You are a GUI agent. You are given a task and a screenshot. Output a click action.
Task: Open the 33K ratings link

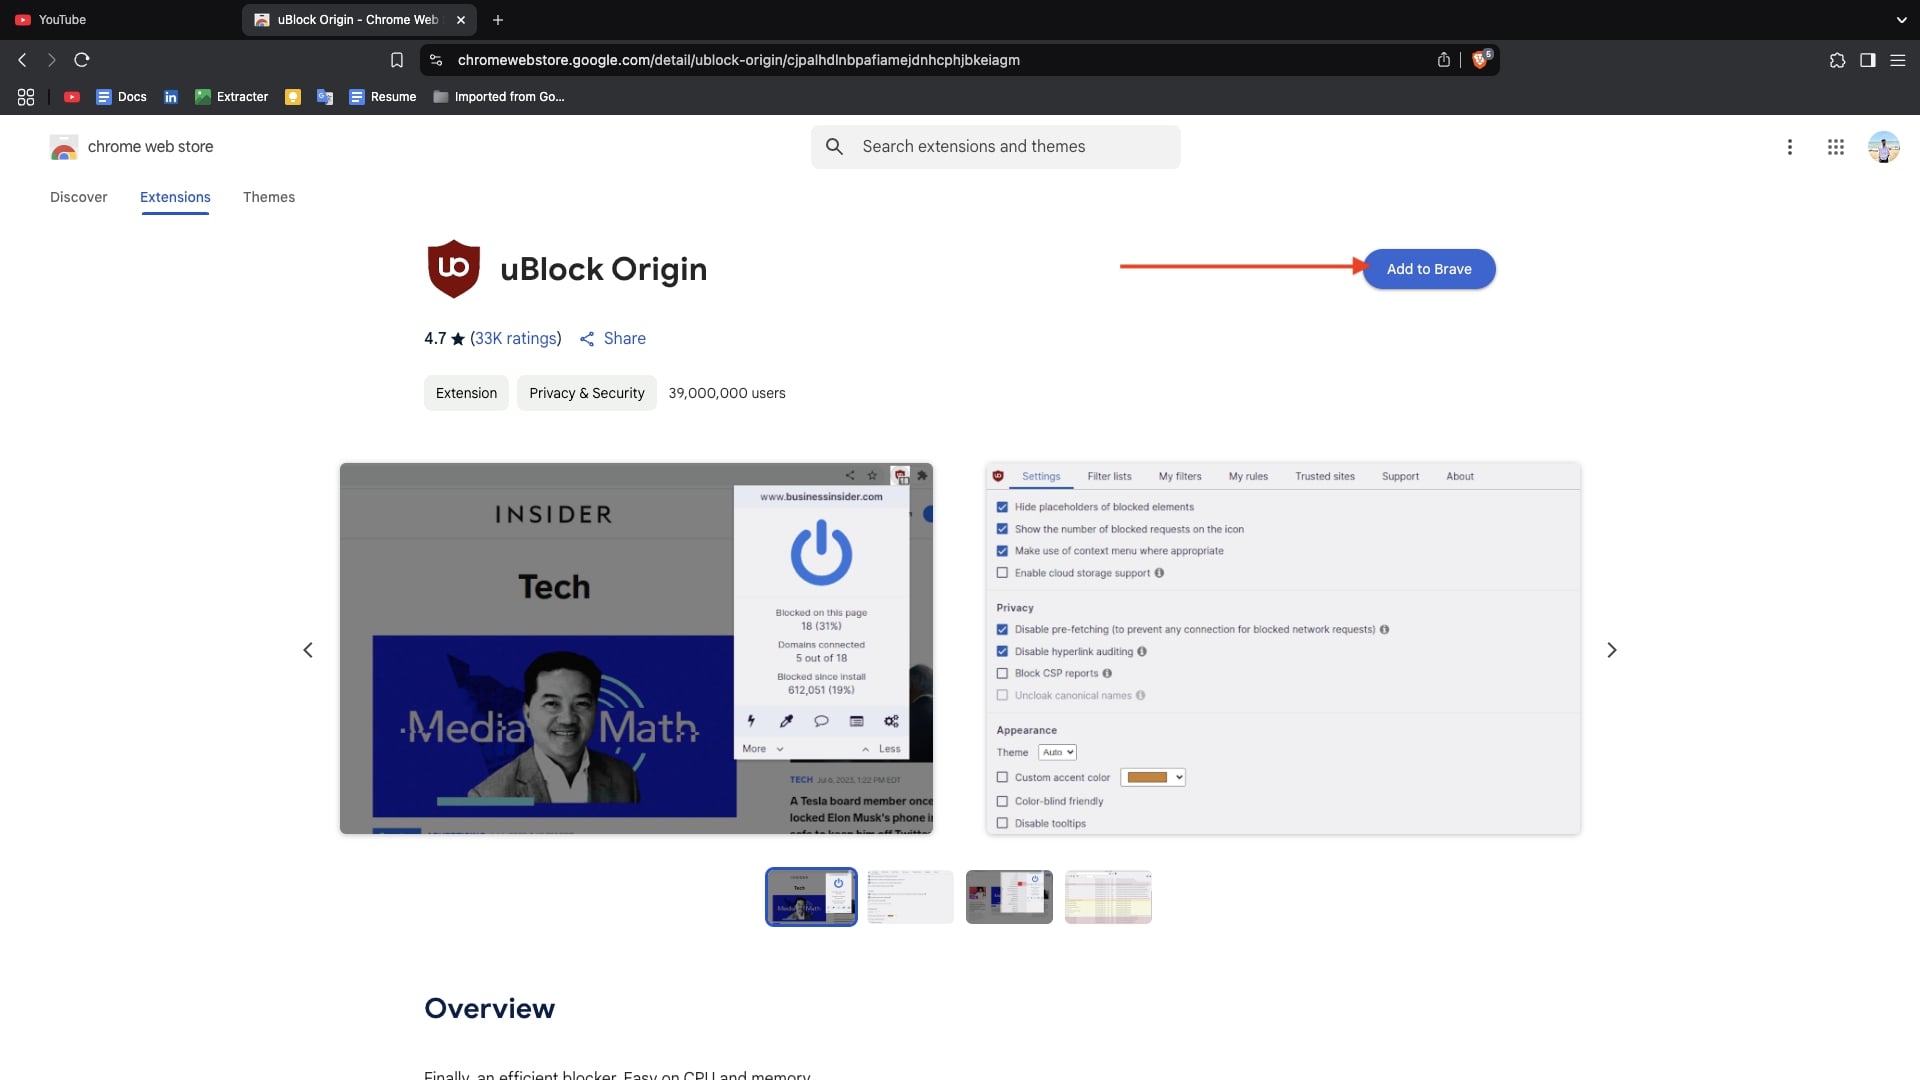(x=515, y=338)
